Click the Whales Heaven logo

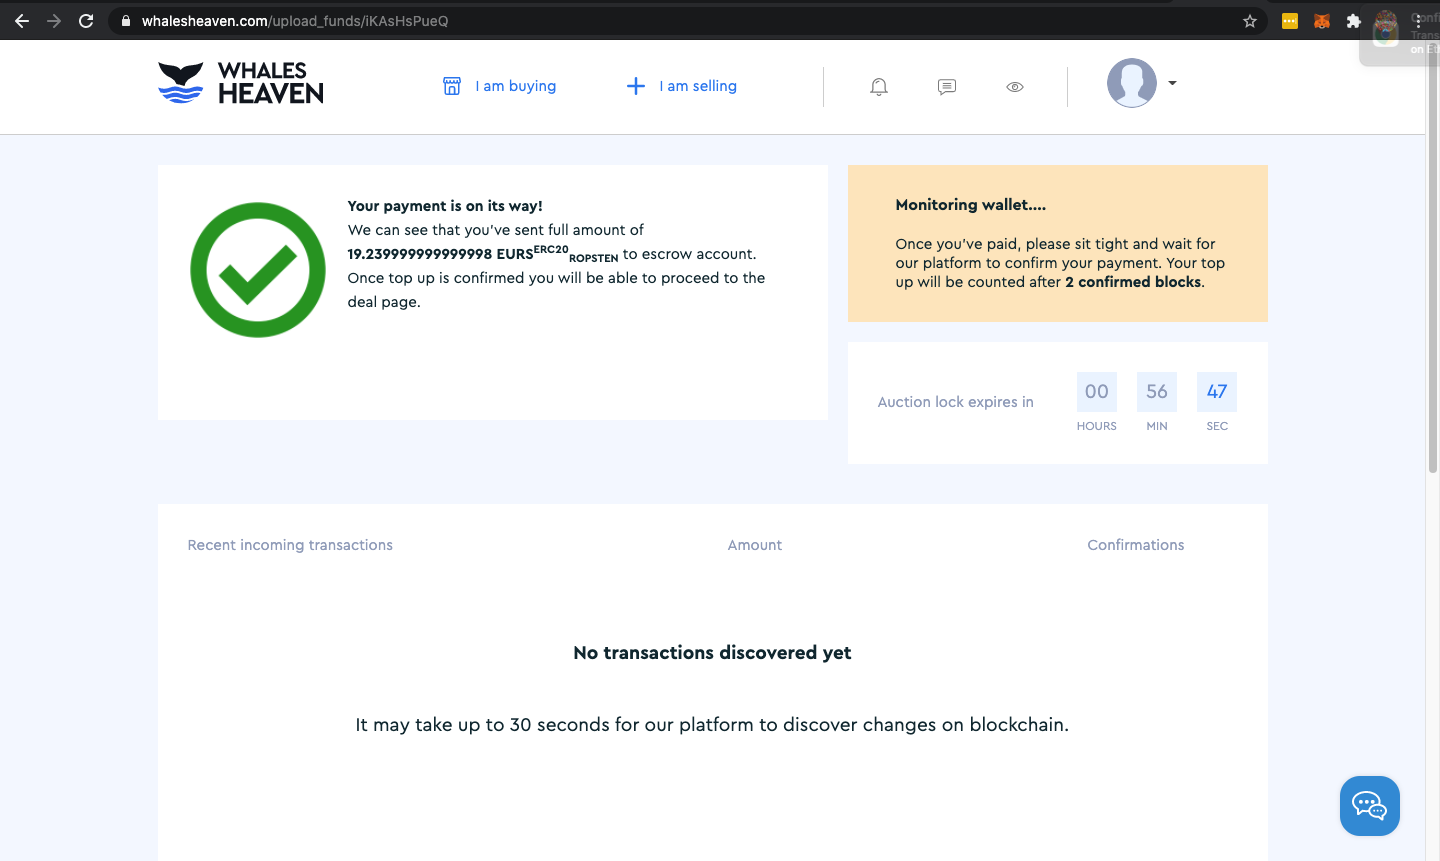[x=241, y=83]
